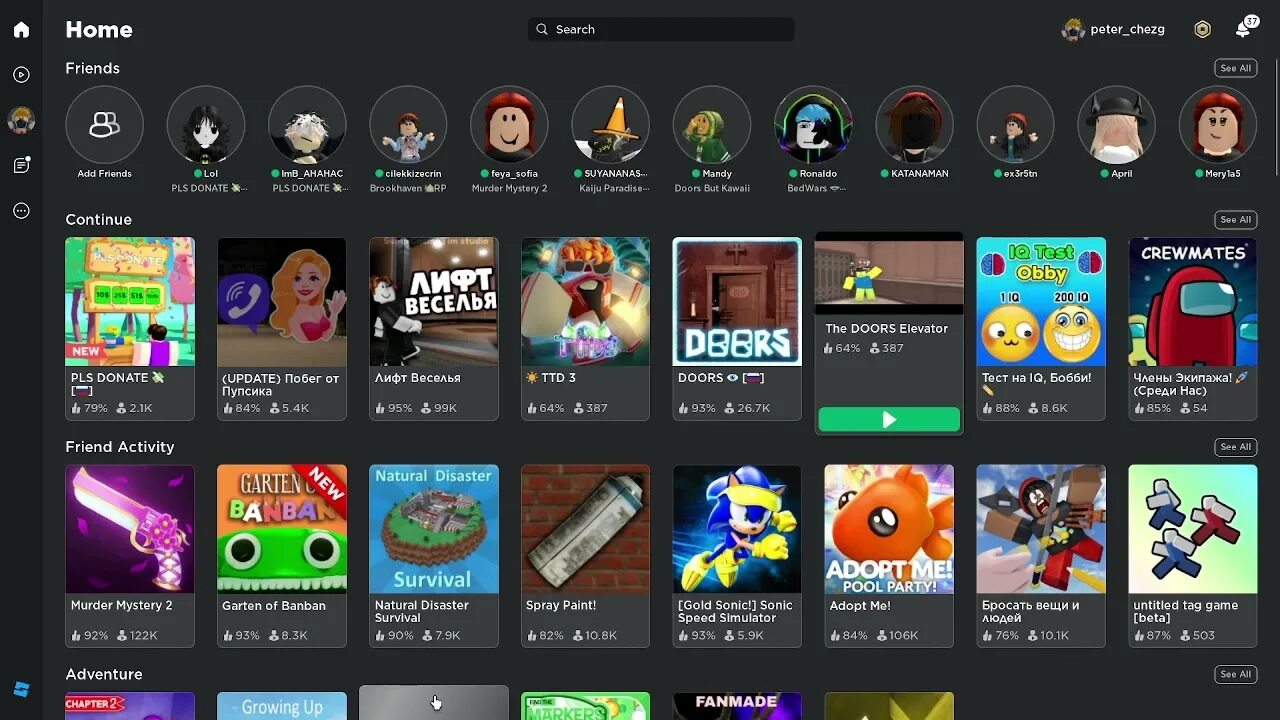Image resolution: width=1280 pixels, height=720 pixels.
Task: Open The DOORS Elevator preview image
Action: tap(889, 275)
